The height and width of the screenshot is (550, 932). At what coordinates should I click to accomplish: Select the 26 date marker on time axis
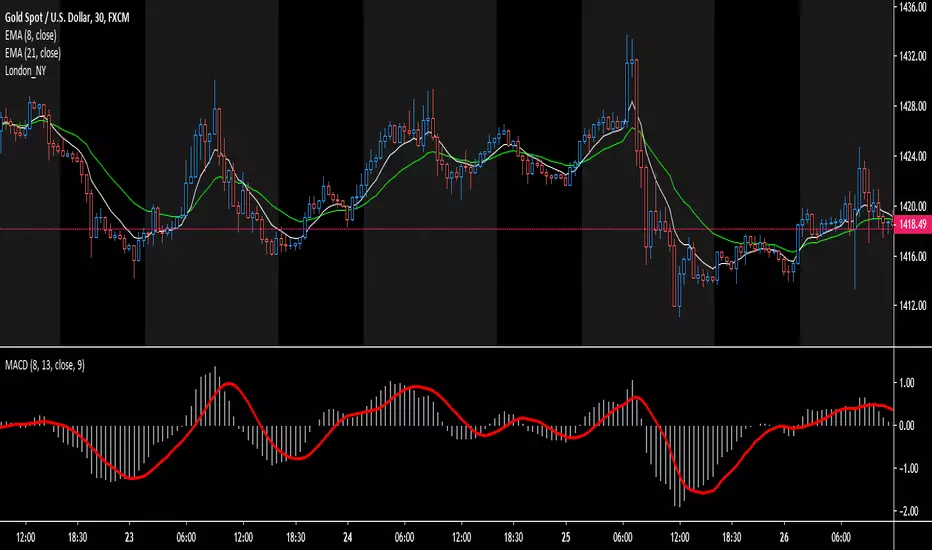click(x=784, y=538)
